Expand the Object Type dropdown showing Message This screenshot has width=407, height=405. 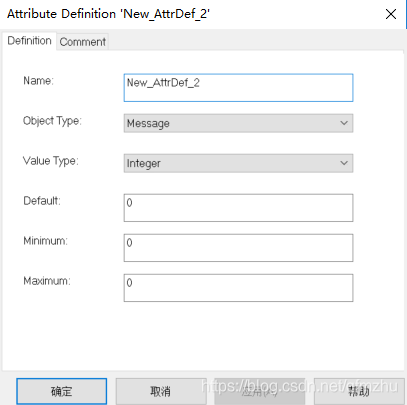tap(238, 123)
